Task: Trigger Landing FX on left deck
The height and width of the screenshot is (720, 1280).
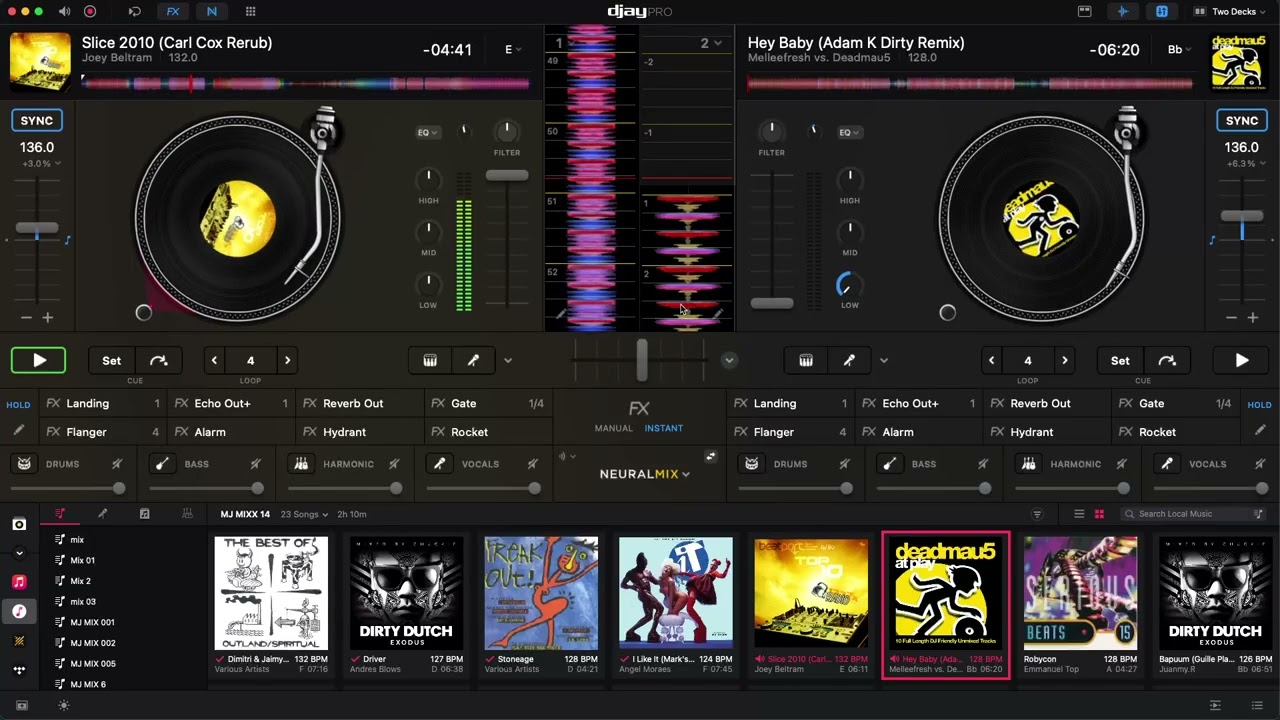Action: click(x=103, y=404)
